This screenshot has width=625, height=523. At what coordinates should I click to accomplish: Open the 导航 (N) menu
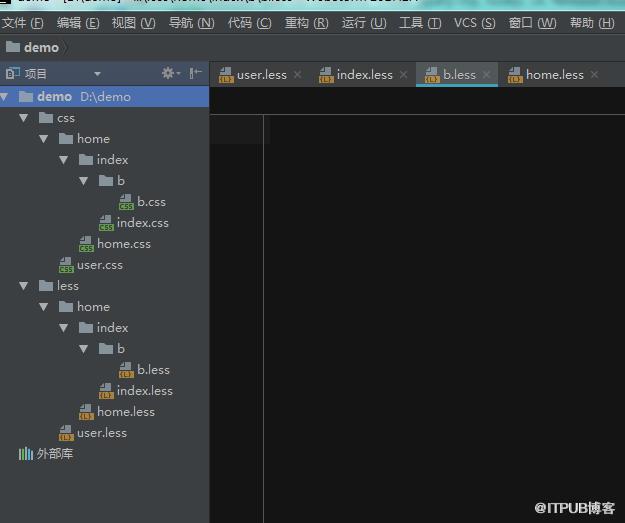[191, 23]
